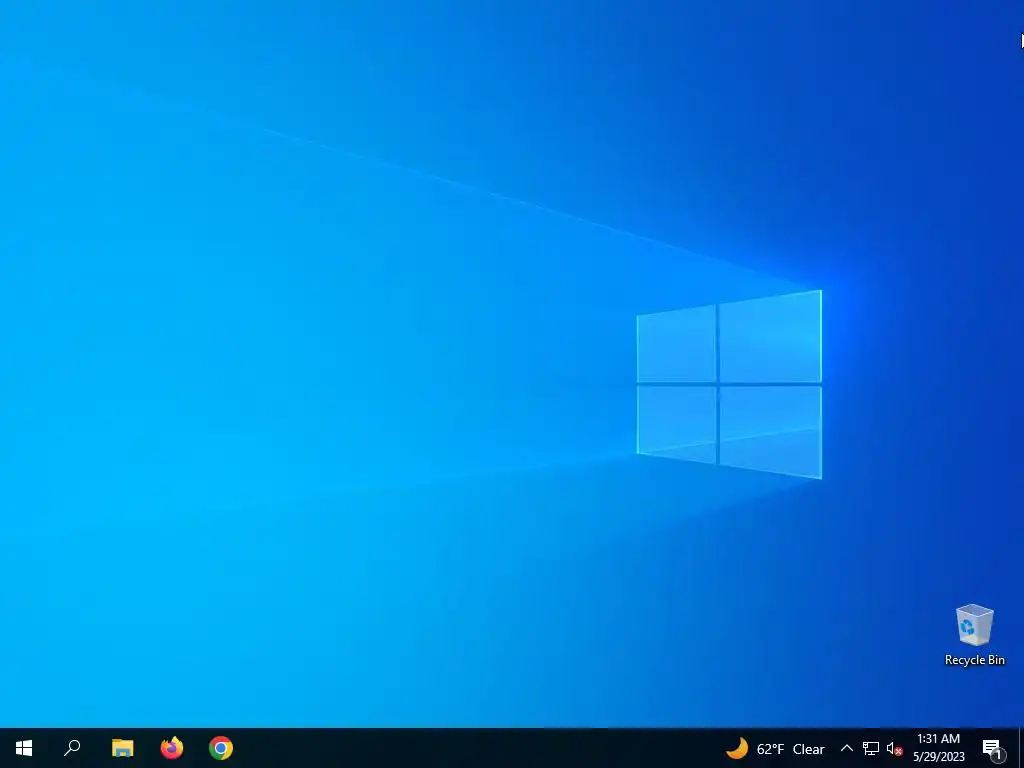
Task: Click the 62°F Clear weather text
Action: pyautogui.click(x=790, y=749)
